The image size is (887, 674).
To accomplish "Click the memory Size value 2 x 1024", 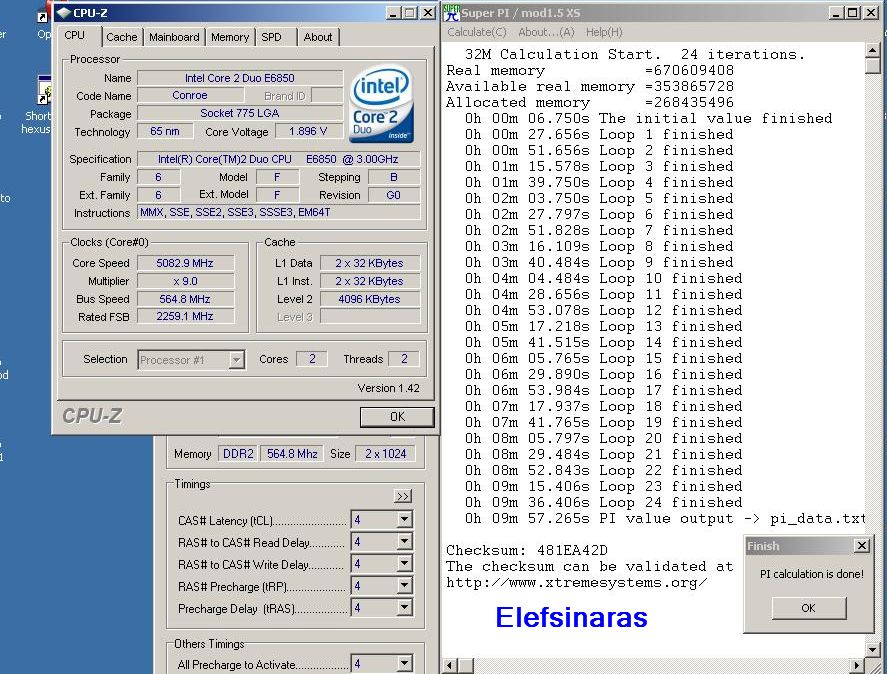I will (386, 454).
